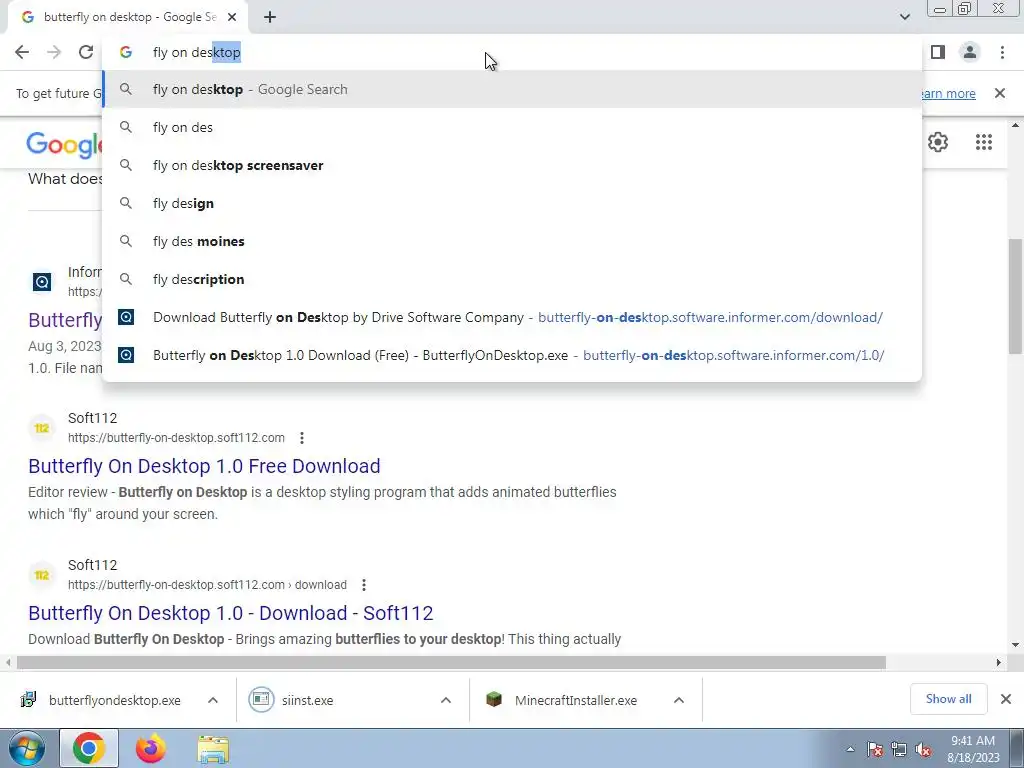1024x768 pixels.
Task: Expand options for siinst.exe download
Action: [446, 700]
